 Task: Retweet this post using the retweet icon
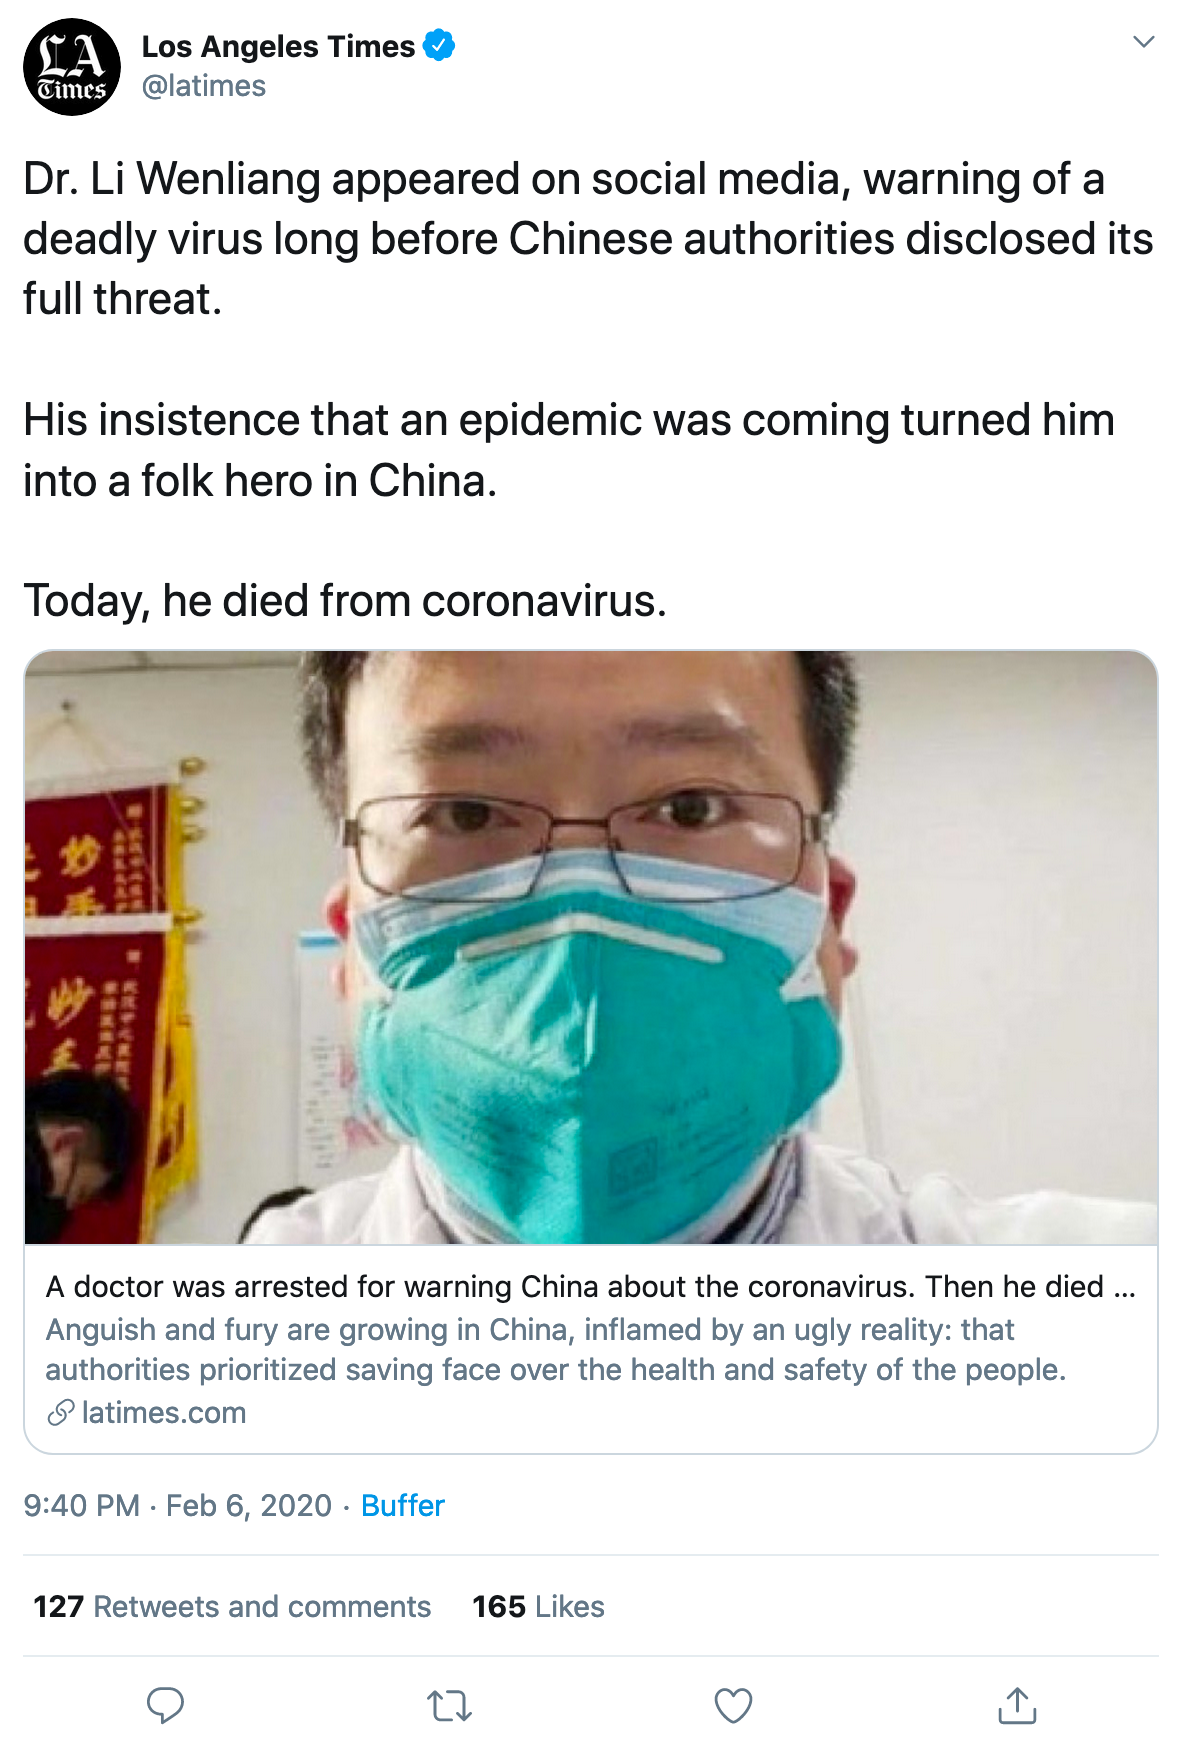tap(449, 1705)
